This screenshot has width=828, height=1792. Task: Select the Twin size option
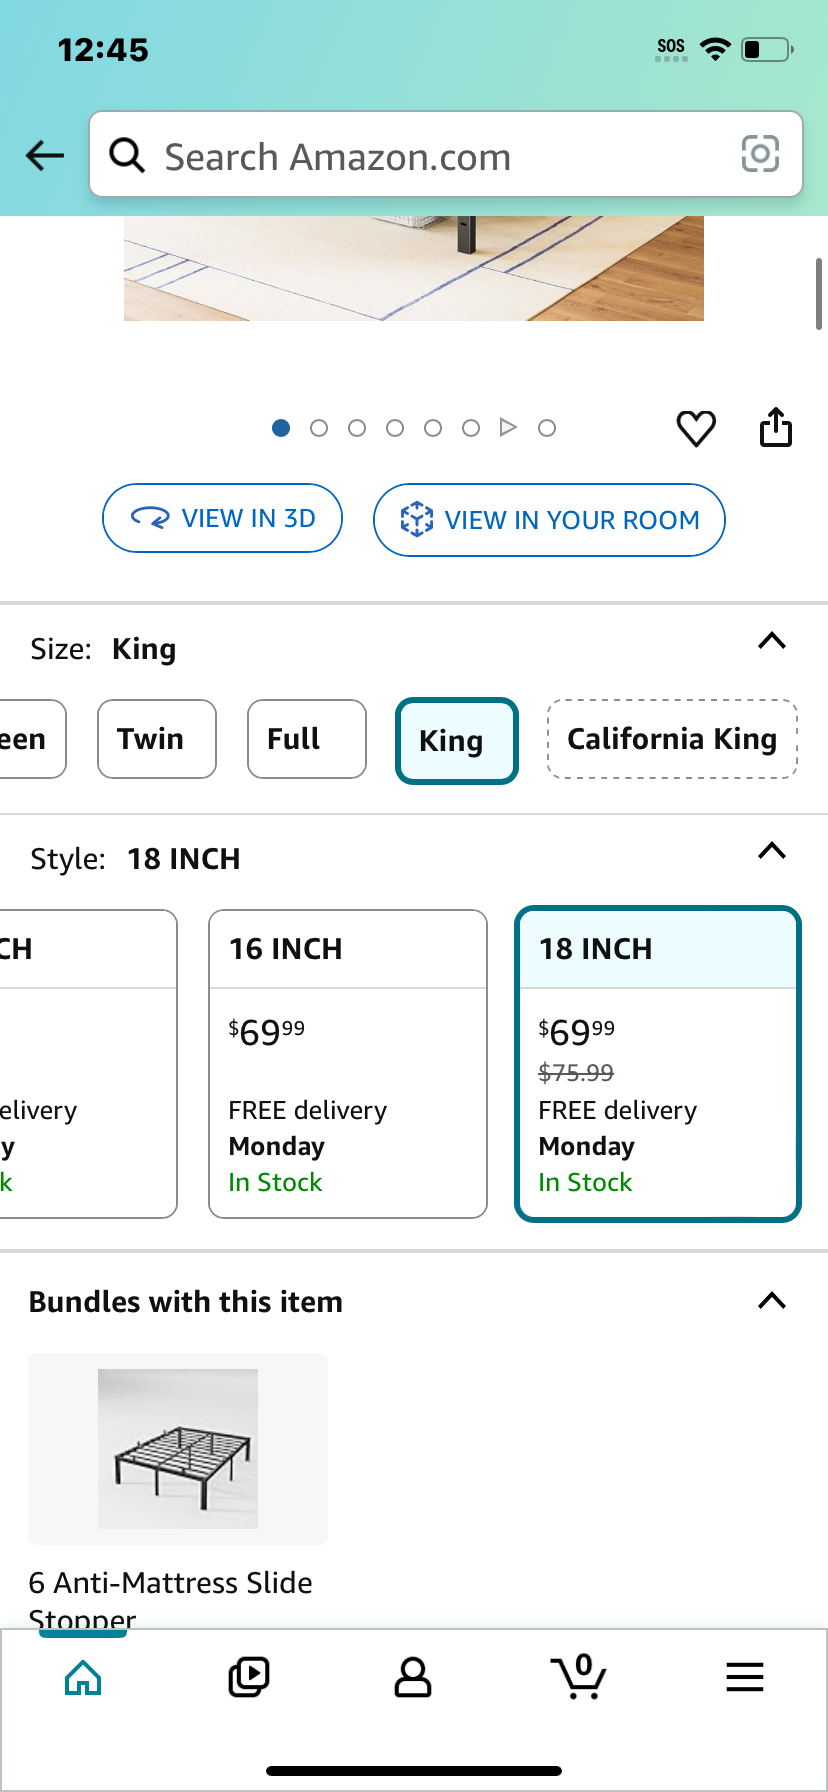[157, 739]
